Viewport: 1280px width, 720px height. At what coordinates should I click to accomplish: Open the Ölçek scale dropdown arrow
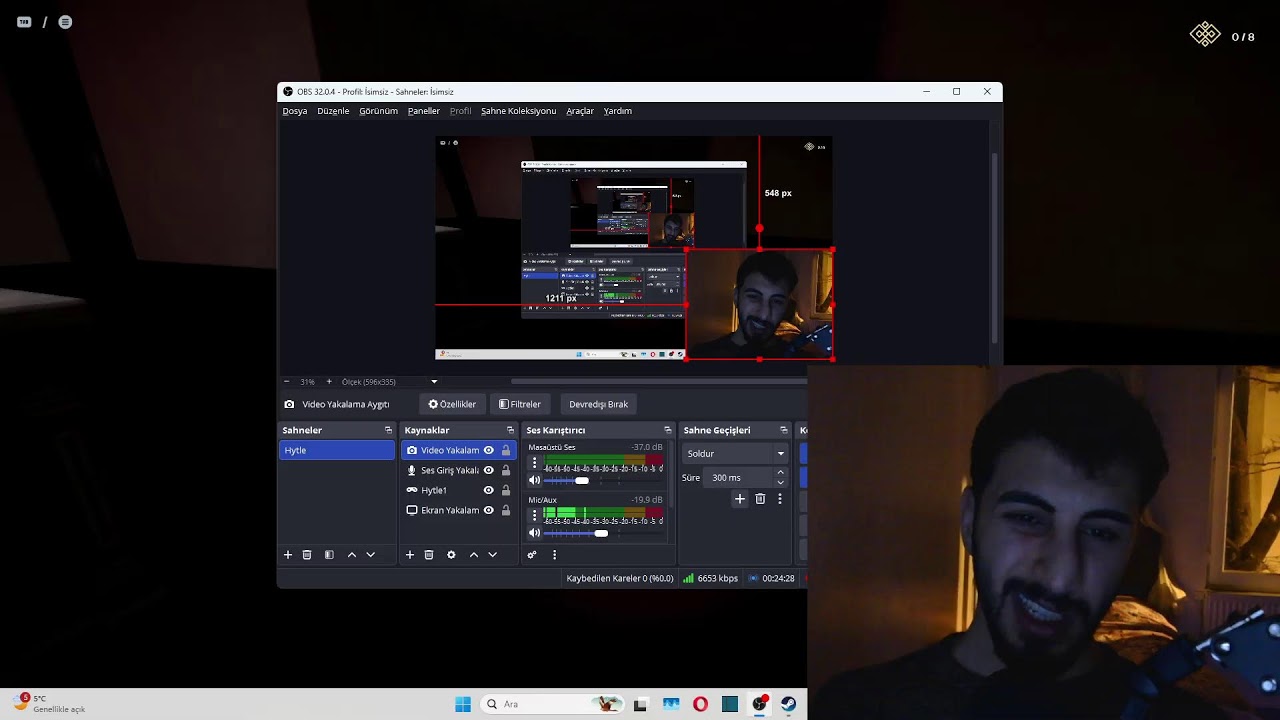coord(434,382)
